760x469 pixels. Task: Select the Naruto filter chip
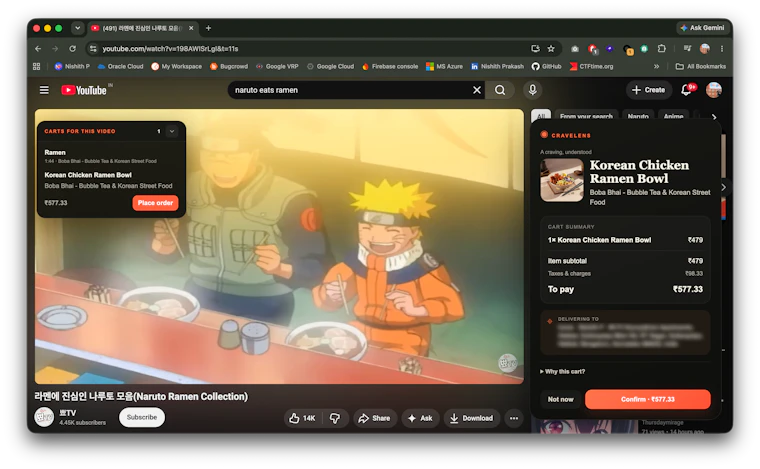(638, 116)
